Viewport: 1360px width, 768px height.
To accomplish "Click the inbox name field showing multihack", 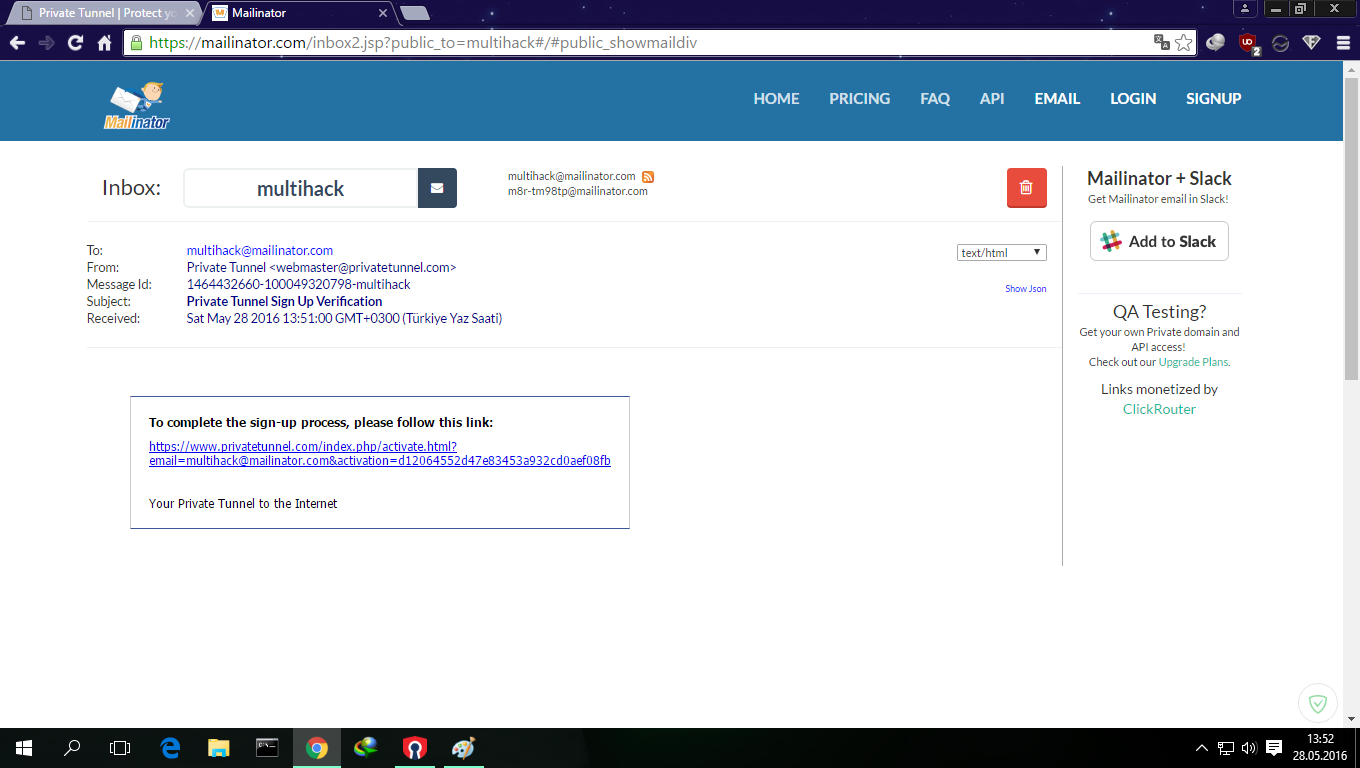I will coord(300,188).
